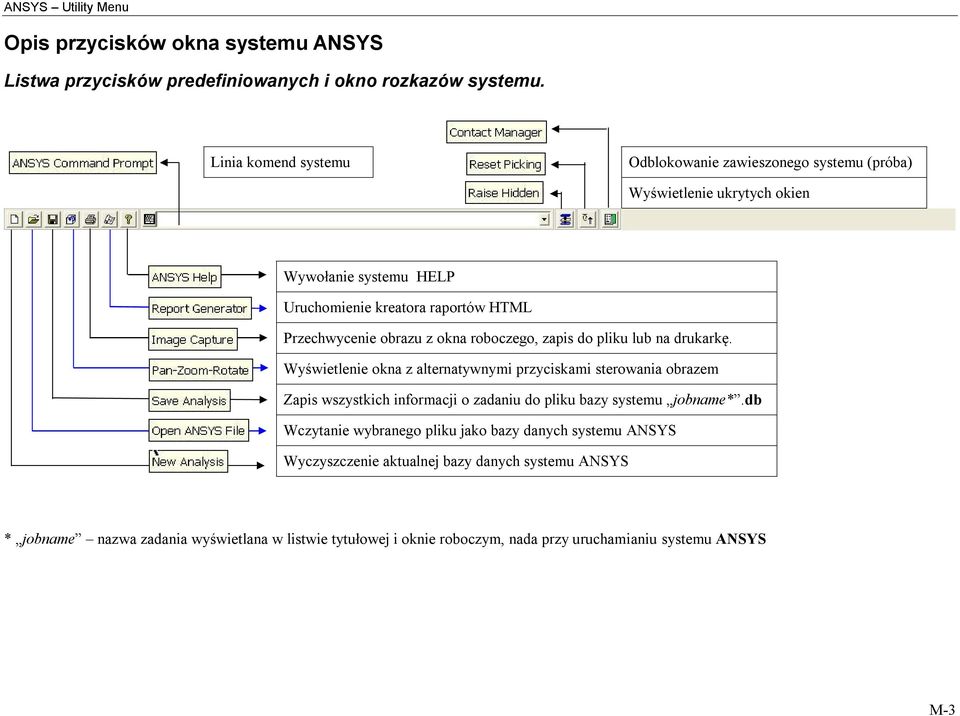Click the Reset Picking toolbar icon
This screenshot has height=716, width=960.
(588, 219)
